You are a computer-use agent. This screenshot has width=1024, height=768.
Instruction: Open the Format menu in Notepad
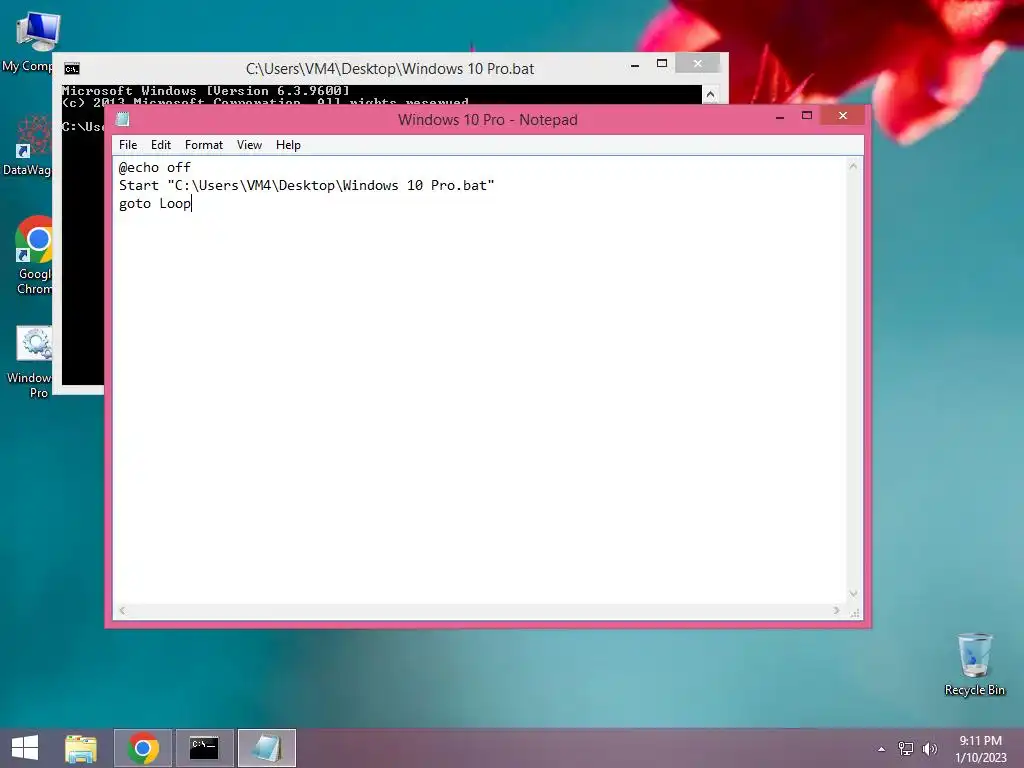[204, 145]
